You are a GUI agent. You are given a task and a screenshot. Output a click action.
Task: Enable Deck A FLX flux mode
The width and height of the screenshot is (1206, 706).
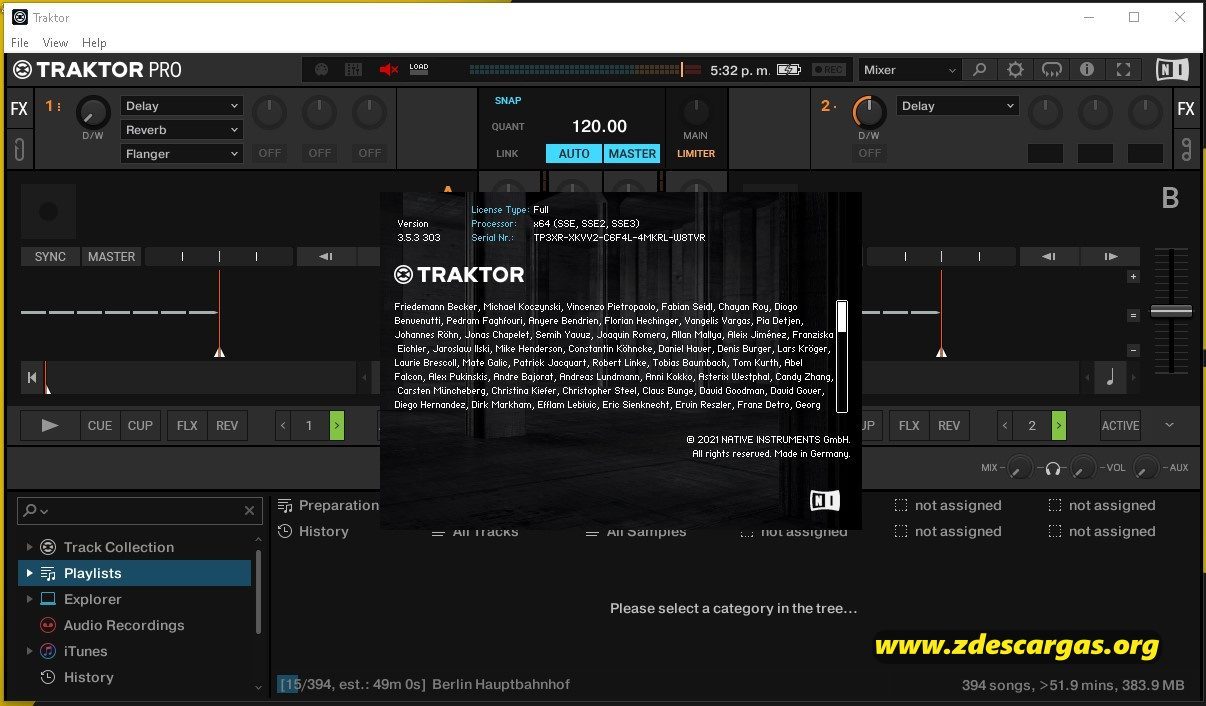click(187, 426)
